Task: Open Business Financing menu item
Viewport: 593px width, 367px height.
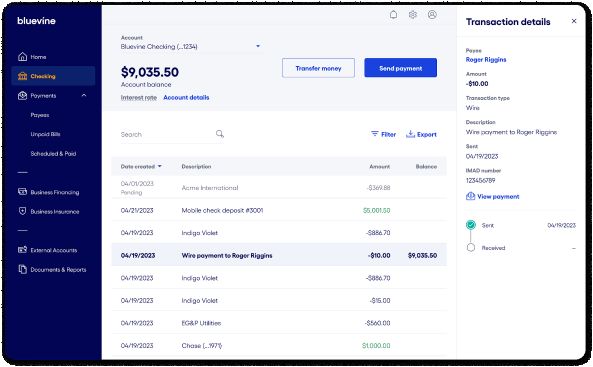Action: click(55, 192)
